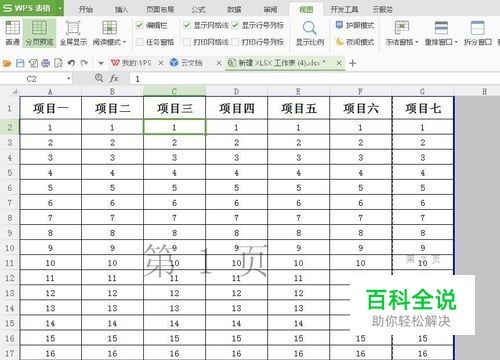This screenshot has width=500, height=360.
Task: Toggle Print Gridlines (打印网格线) checkbox
Action: click(187, 42)
